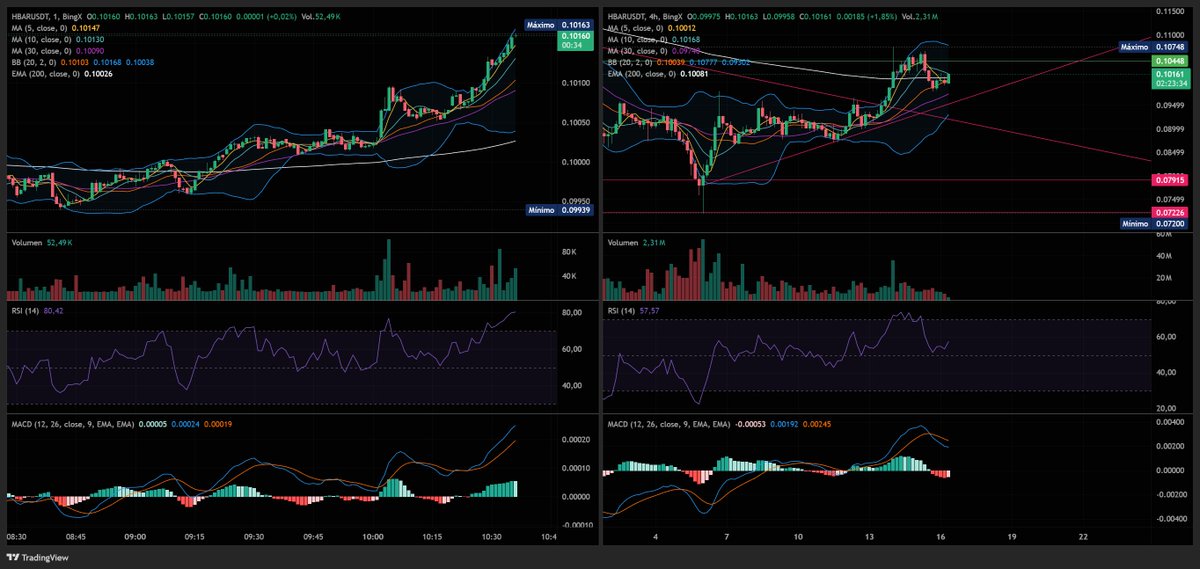
Task: Select MACD legend showing -0.00053 histogram value
Action: tap(722, 423)
